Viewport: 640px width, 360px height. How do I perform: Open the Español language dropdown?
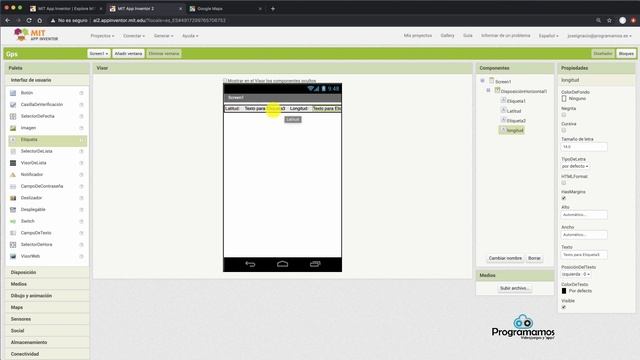click(549, 36)
